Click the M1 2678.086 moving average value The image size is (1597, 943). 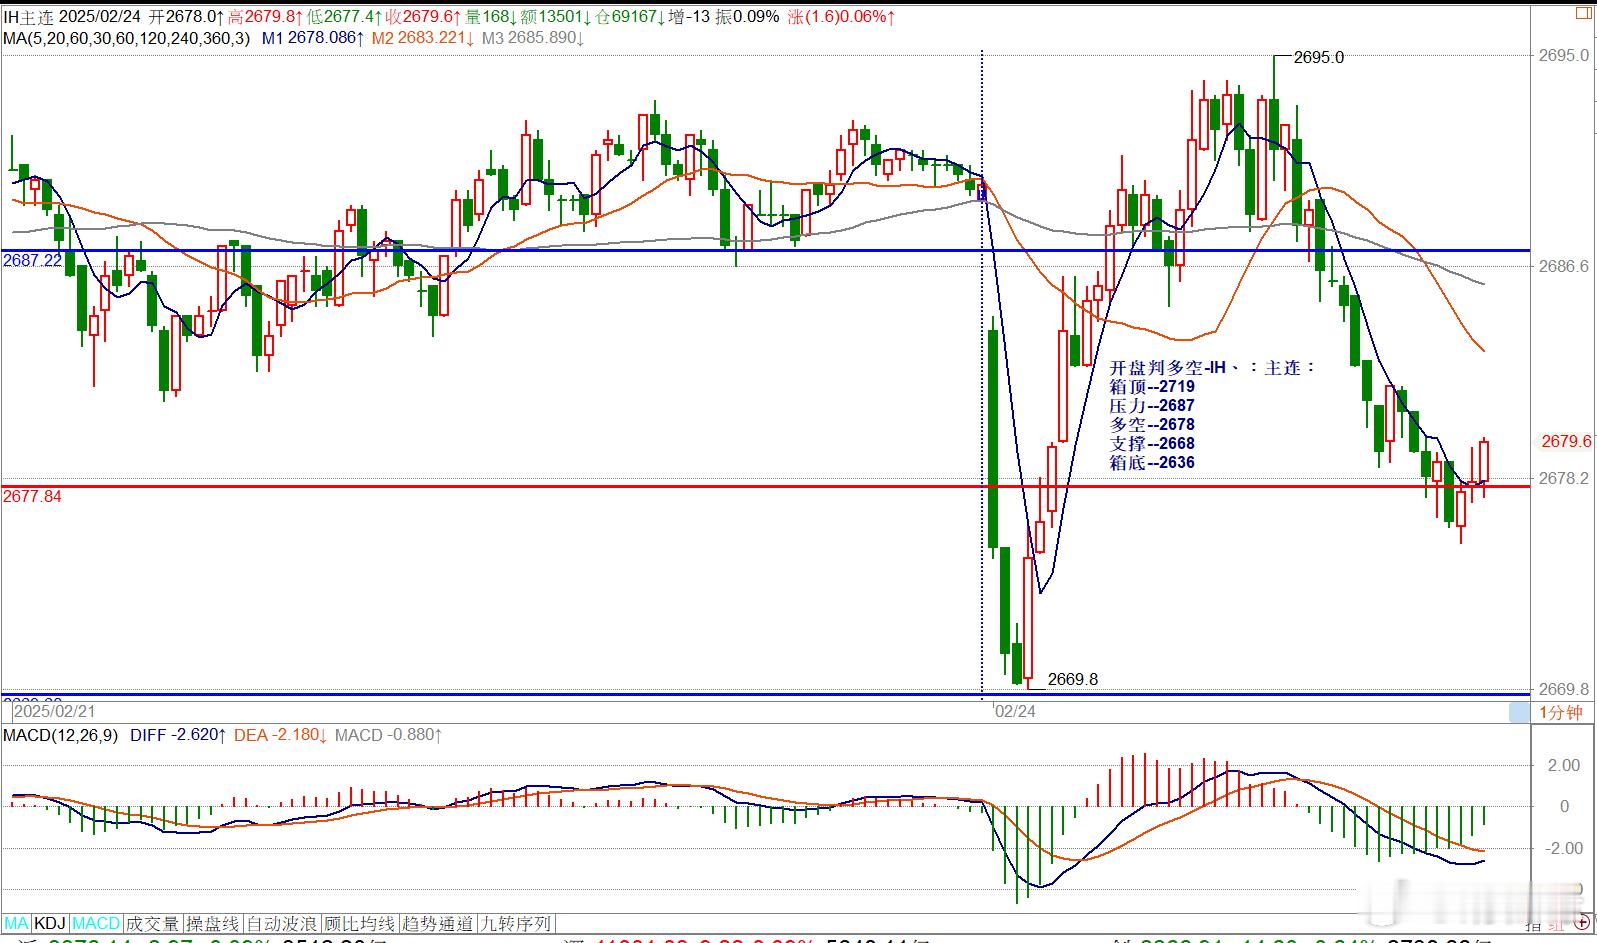[313, 38]
